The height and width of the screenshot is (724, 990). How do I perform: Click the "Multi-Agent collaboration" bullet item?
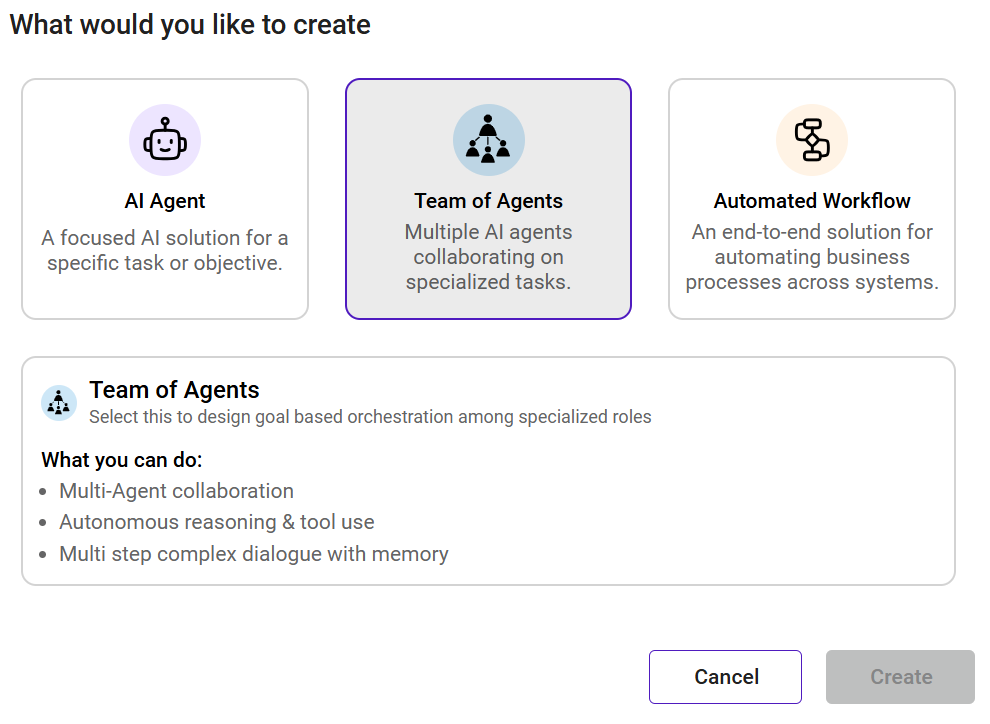coord(176,491)
